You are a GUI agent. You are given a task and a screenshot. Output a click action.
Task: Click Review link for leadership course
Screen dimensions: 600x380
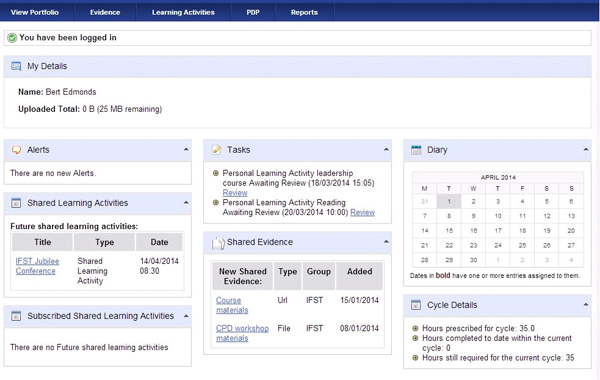235,193
